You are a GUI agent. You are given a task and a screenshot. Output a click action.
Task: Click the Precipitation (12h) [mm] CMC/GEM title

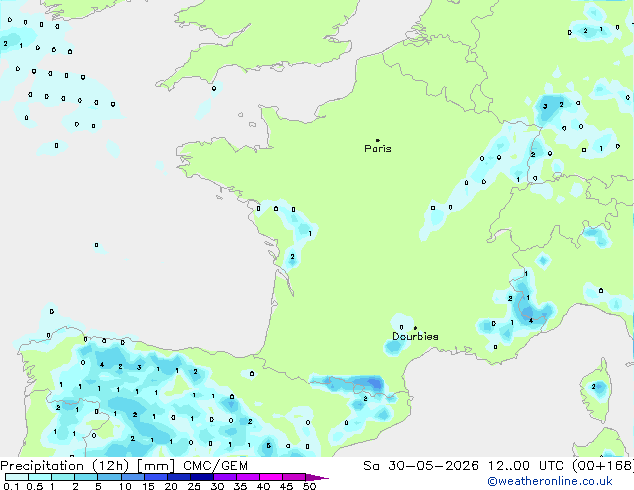pos(124,466)
